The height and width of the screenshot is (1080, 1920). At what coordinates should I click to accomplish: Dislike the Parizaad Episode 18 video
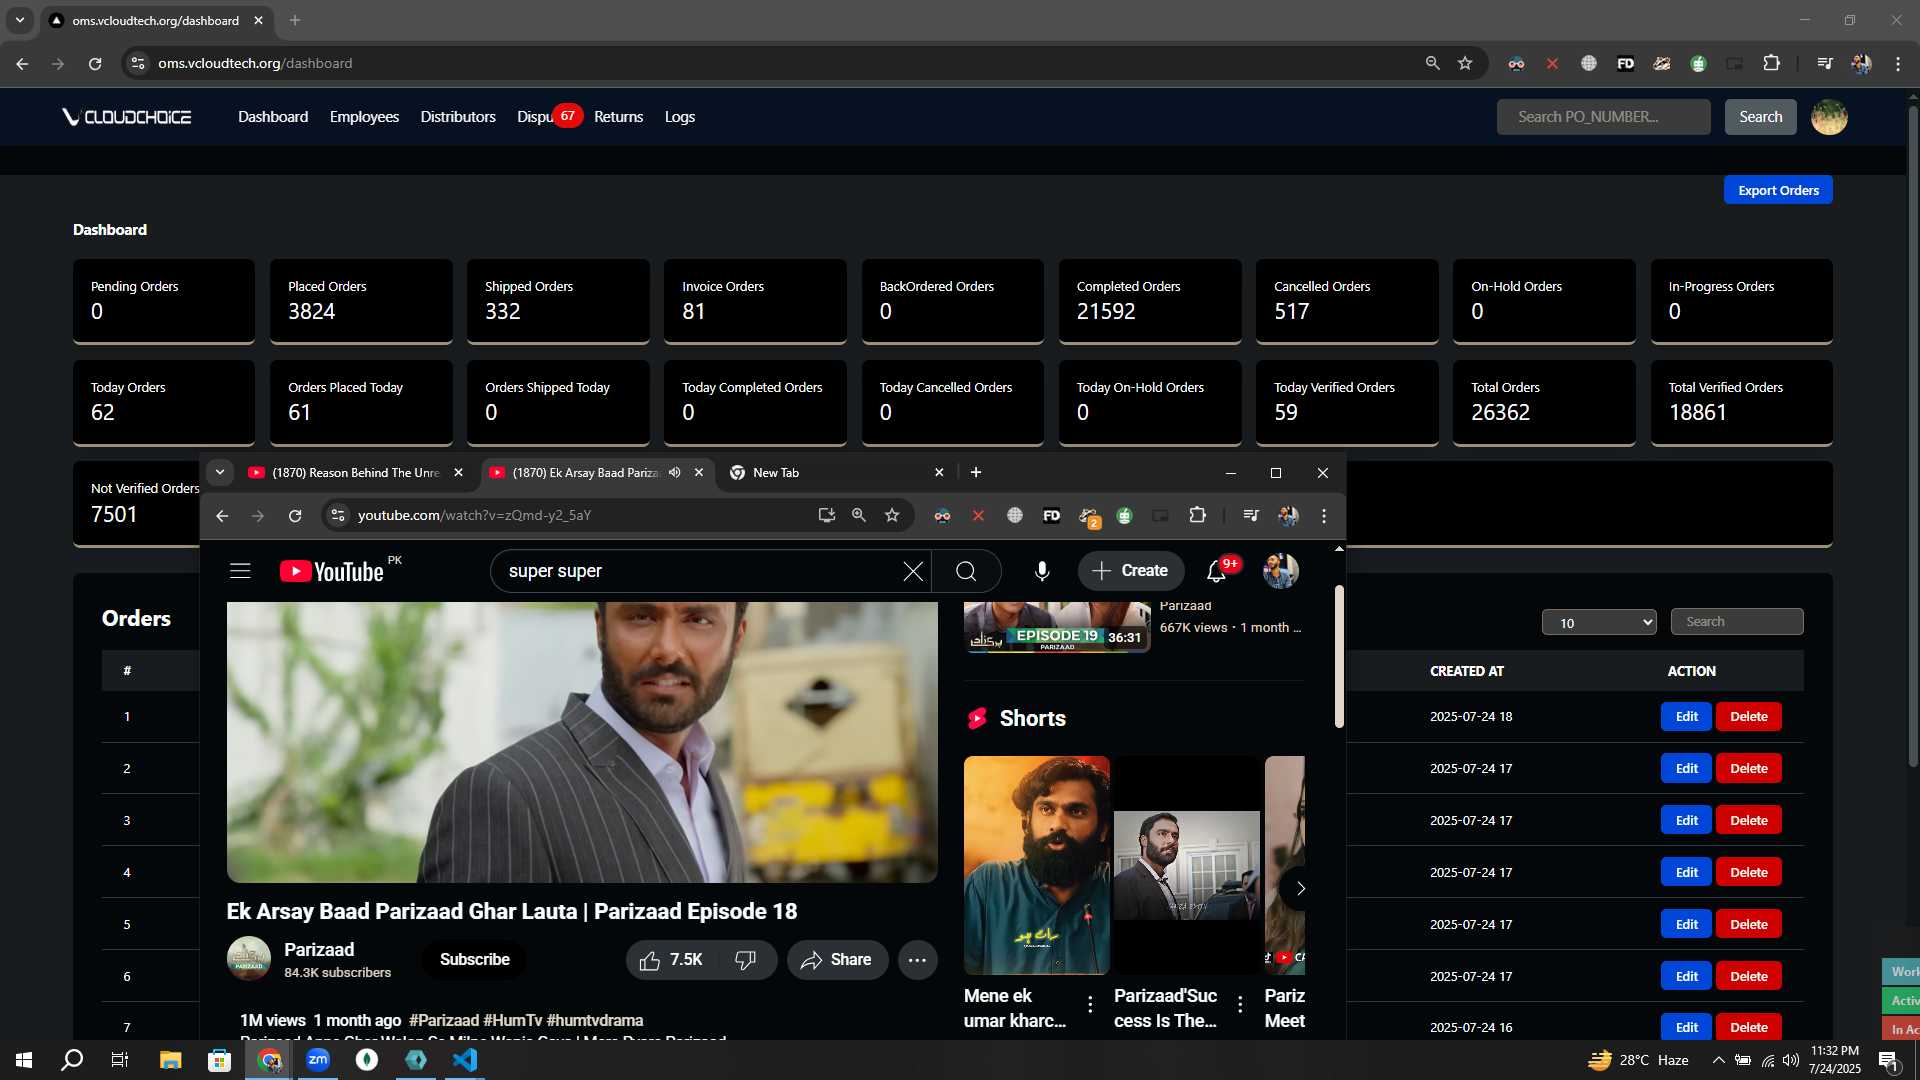pos(746,960)
